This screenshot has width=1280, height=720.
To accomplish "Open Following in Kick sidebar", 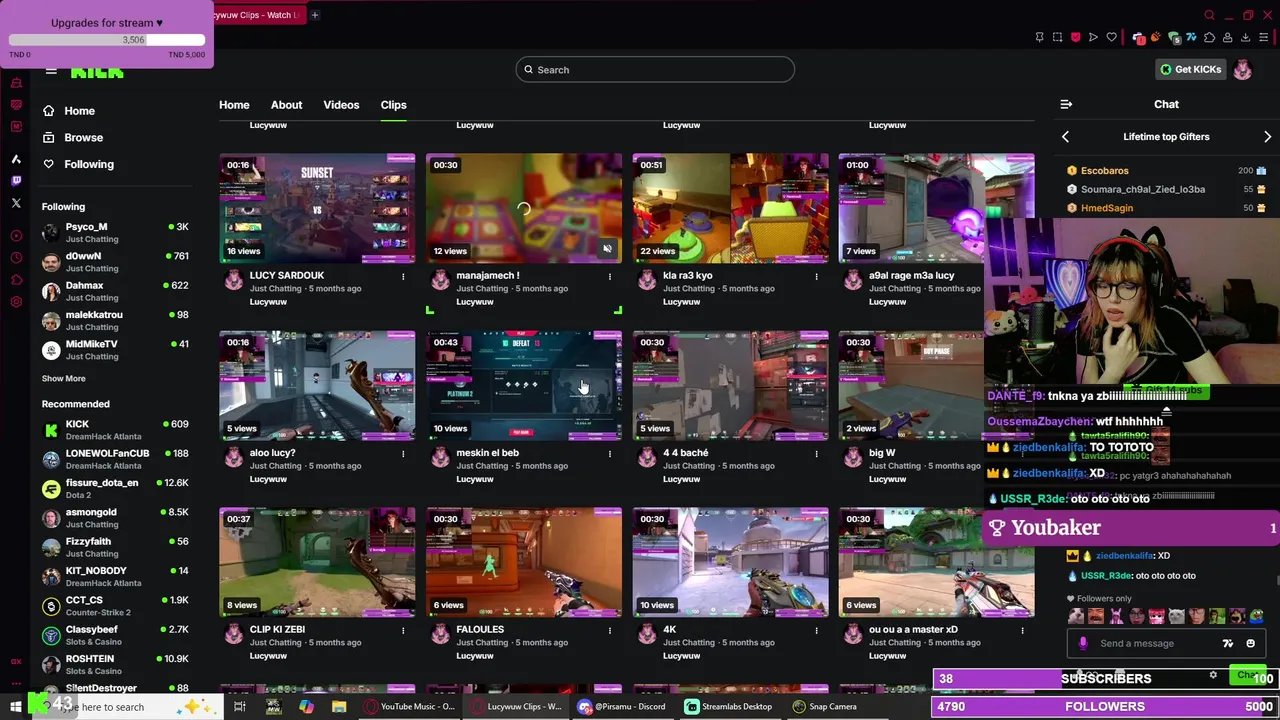I will (88, 164).
